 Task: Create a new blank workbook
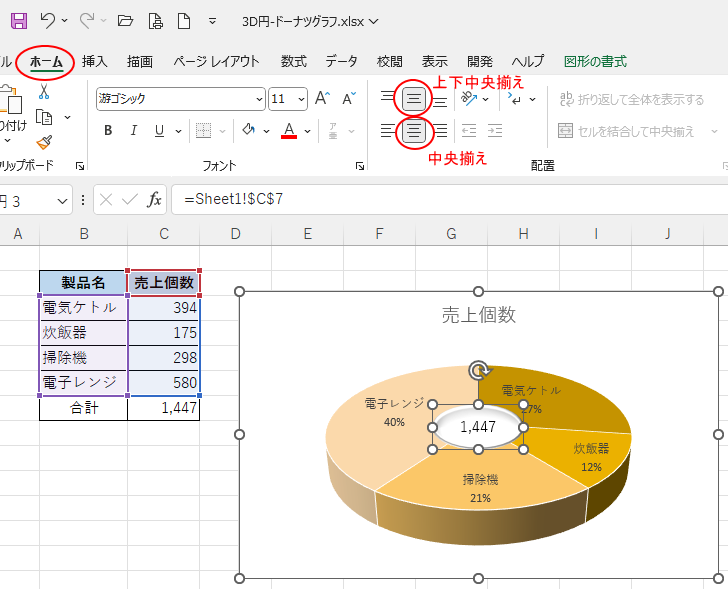(184, 21)
